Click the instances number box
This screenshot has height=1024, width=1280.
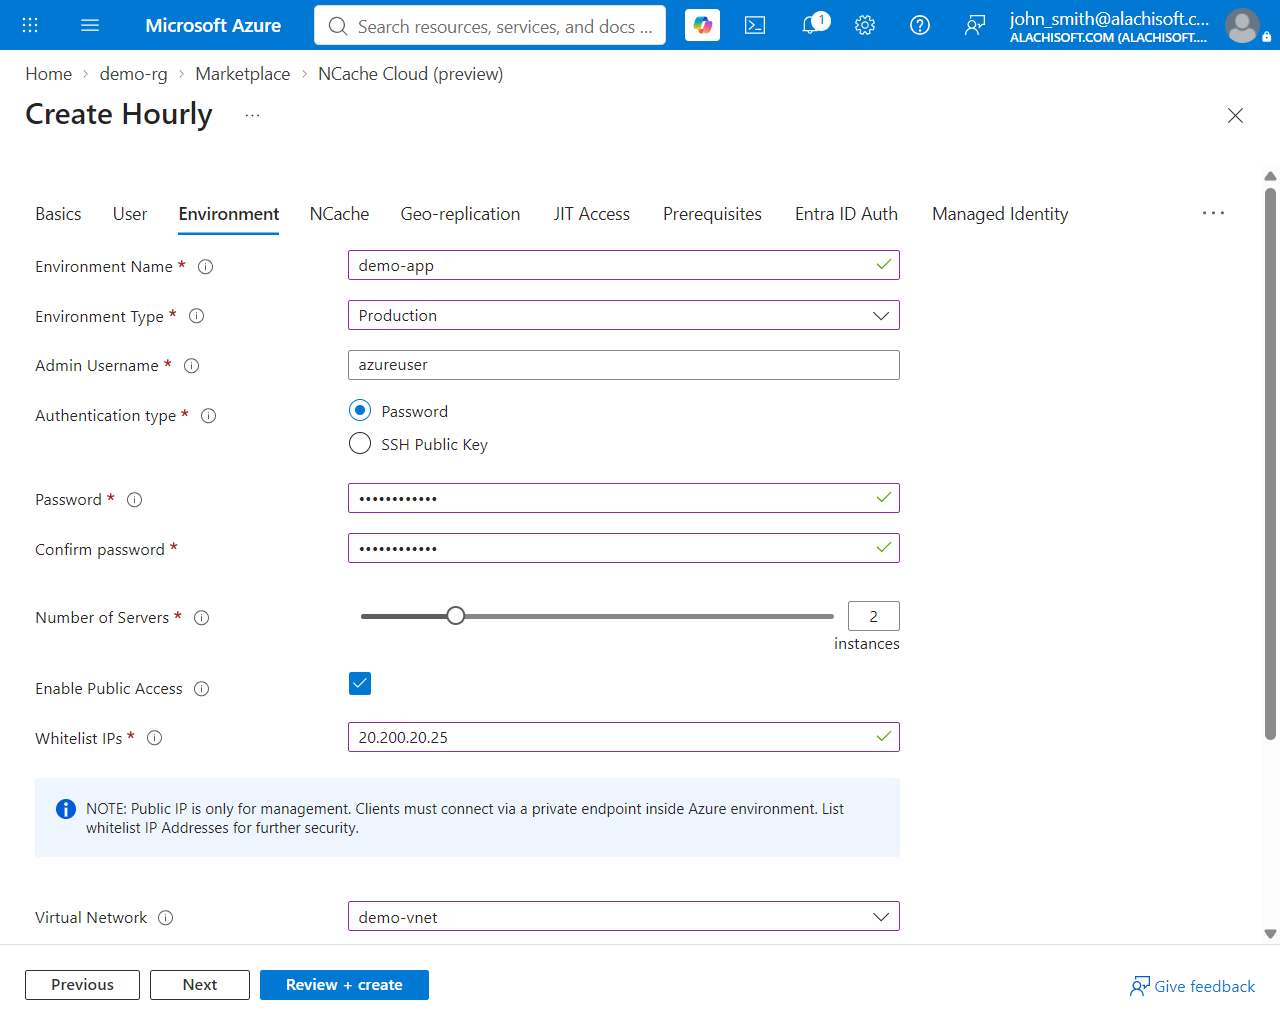click(874, 616)
